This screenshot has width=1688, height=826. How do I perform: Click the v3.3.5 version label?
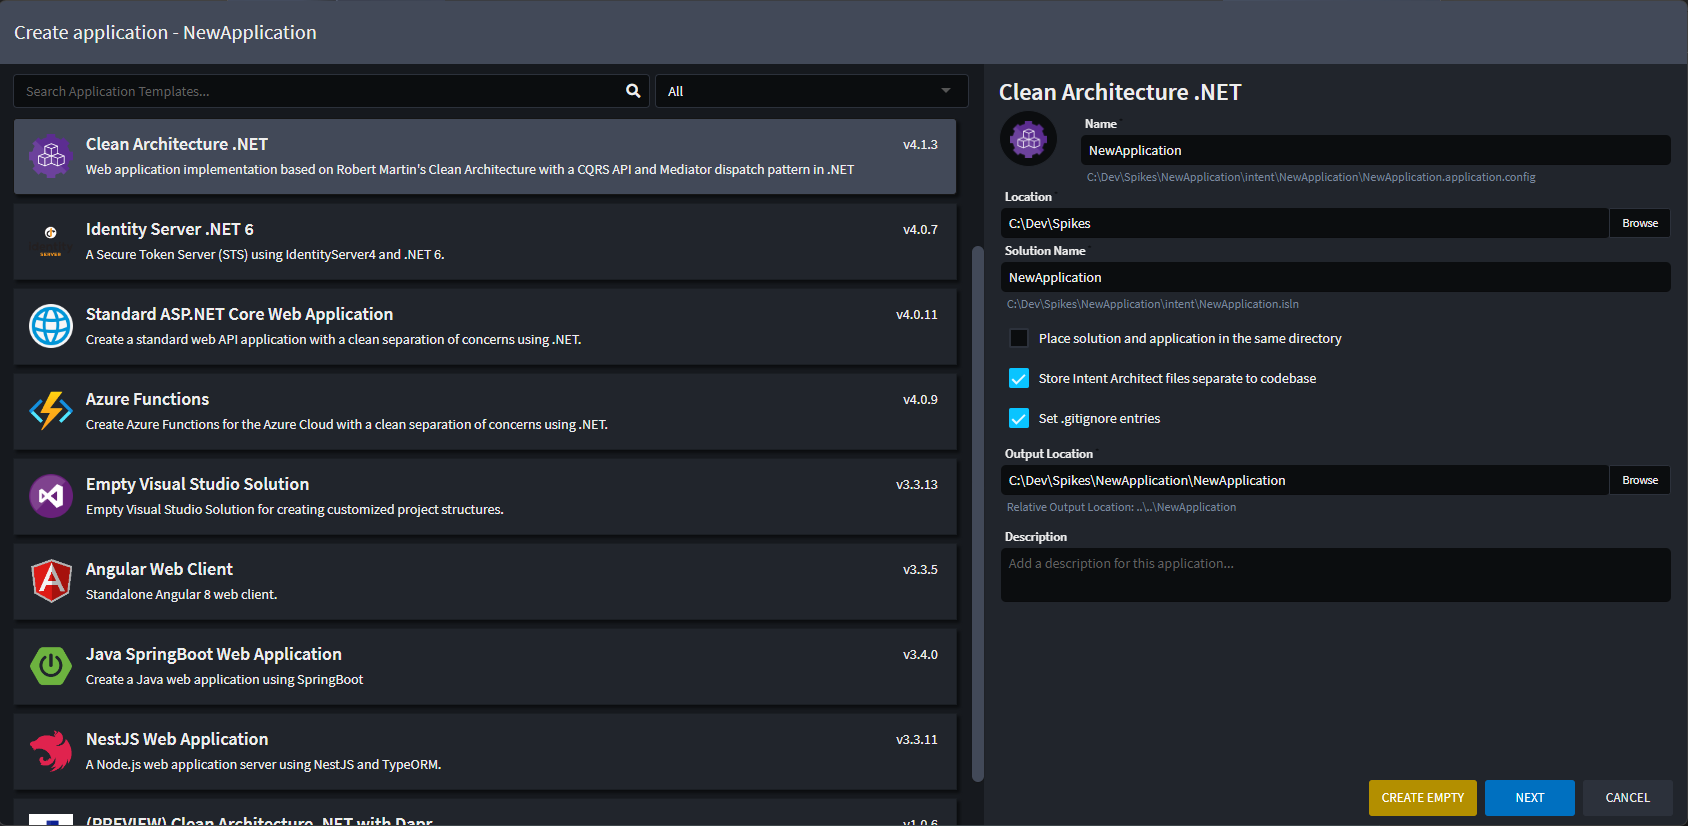coord(920,569)
